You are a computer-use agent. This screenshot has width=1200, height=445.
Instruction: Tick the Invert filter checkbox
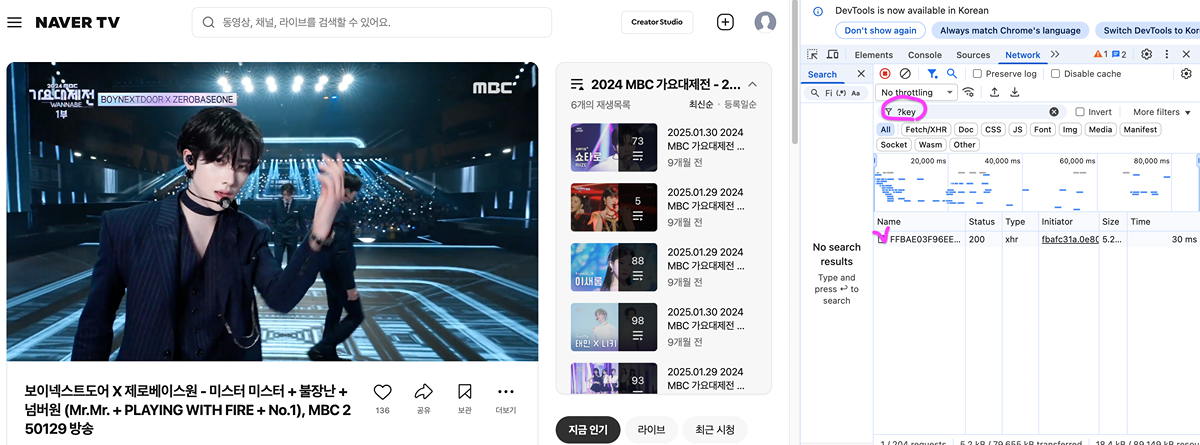pos(1080,112)
